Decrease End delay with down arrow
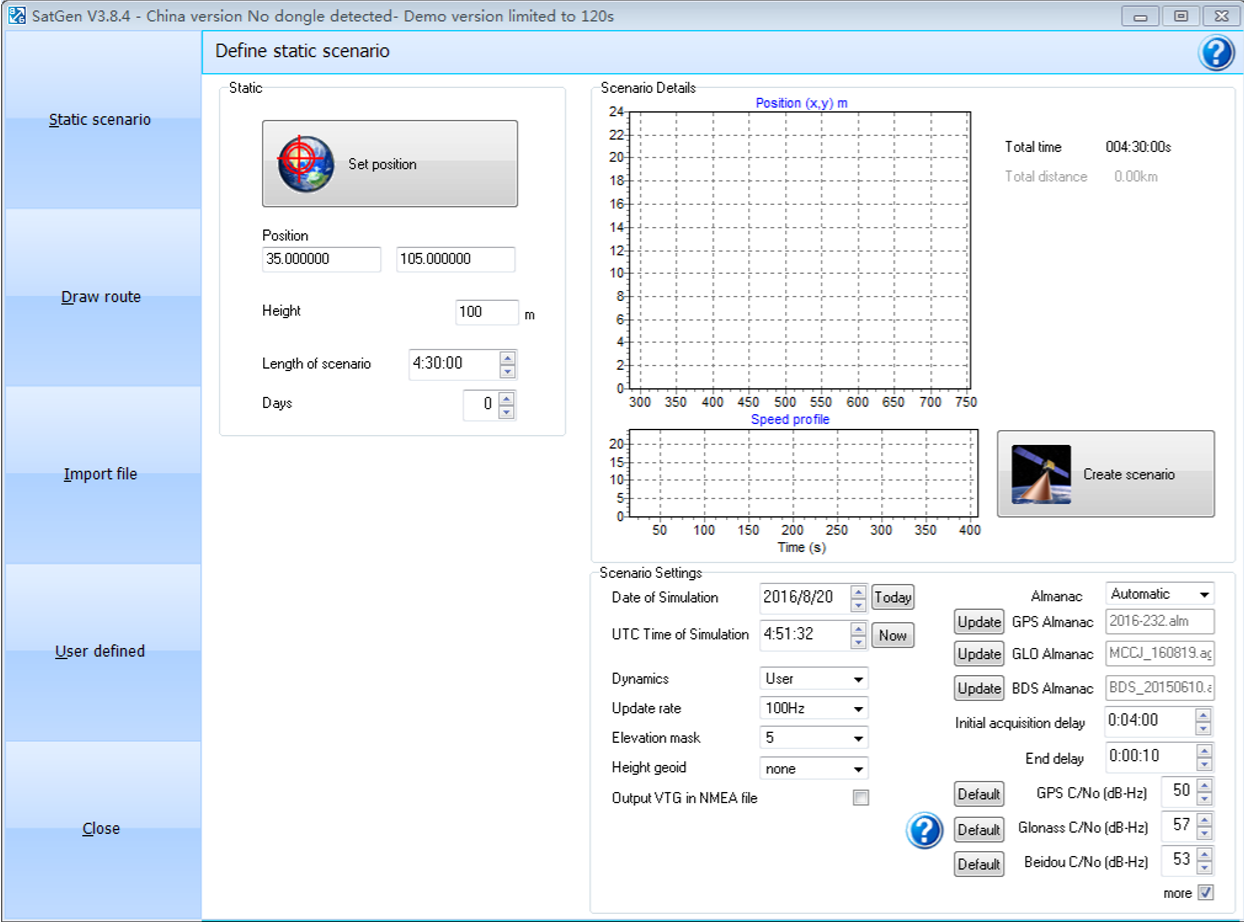 pyautogui.click(x=1203, y=765)
